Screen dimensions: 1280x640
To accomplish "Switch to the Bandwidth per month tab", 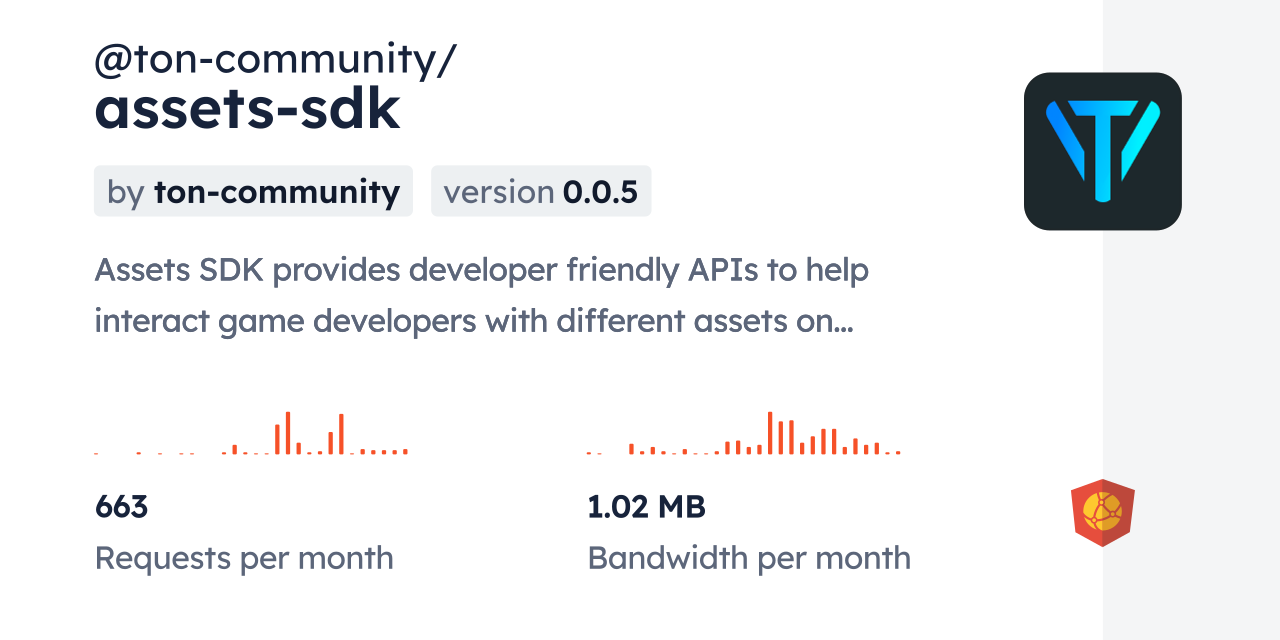I will click(749, 558).
